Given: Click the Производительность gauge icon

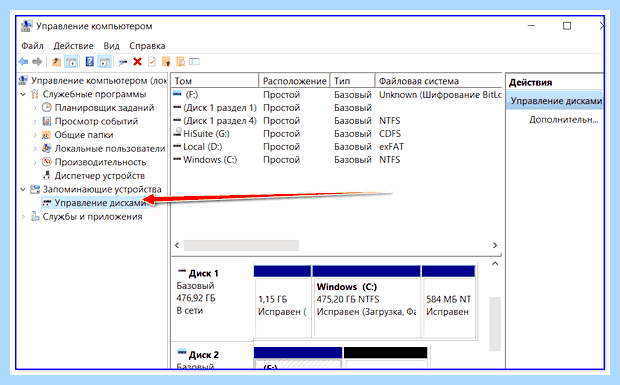Looking at the screenshot, I should tap(47, 162).
